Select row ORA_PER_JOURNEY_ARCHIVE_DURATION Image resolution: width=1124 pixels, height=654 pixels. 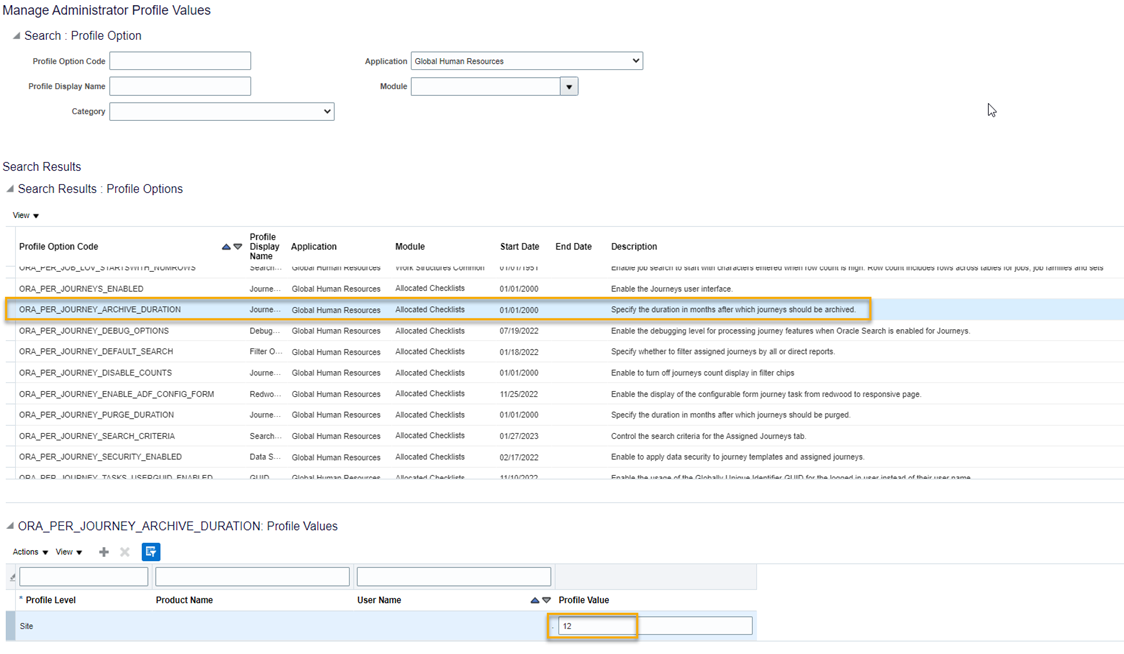565,310
